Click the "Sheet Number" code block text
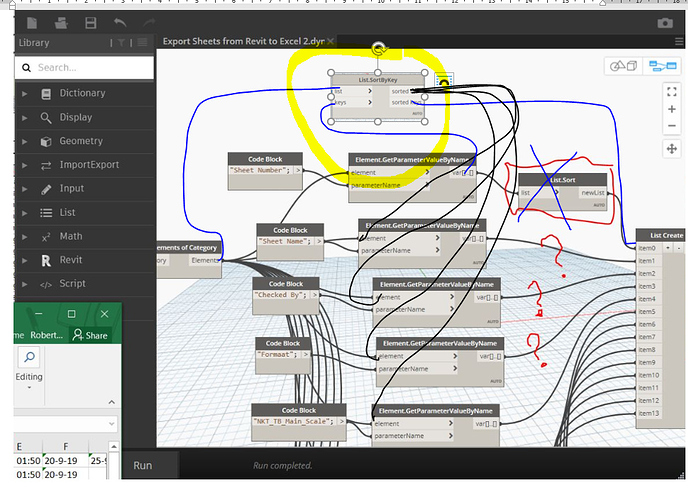Viewport: 688px width, 500px height. (259, 170)
